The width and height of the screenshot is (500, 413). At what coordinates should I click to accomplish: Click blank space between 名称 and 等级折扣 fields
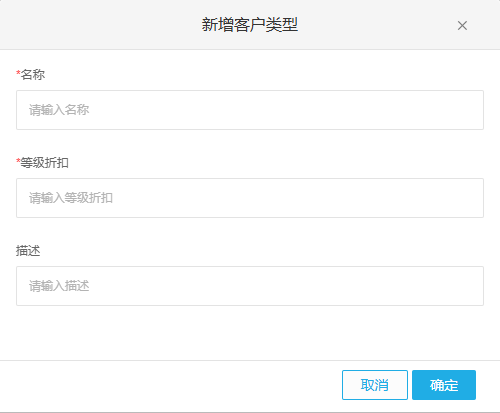[x=250, y=143]
